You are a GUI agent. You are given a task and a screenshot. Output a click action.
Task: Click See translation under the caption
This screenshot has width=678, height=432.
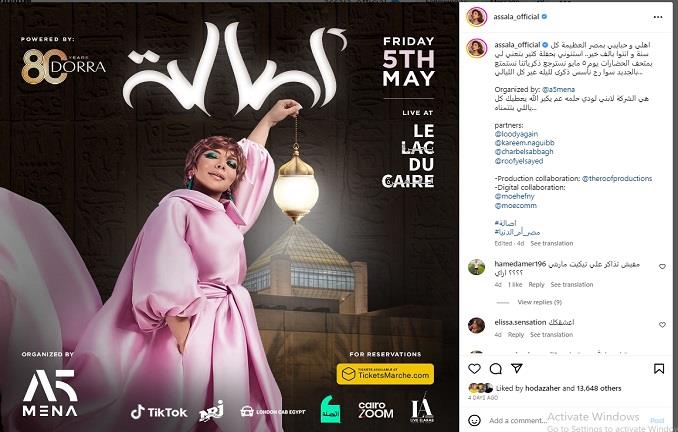pyautogui.click(x=551, y=243)
